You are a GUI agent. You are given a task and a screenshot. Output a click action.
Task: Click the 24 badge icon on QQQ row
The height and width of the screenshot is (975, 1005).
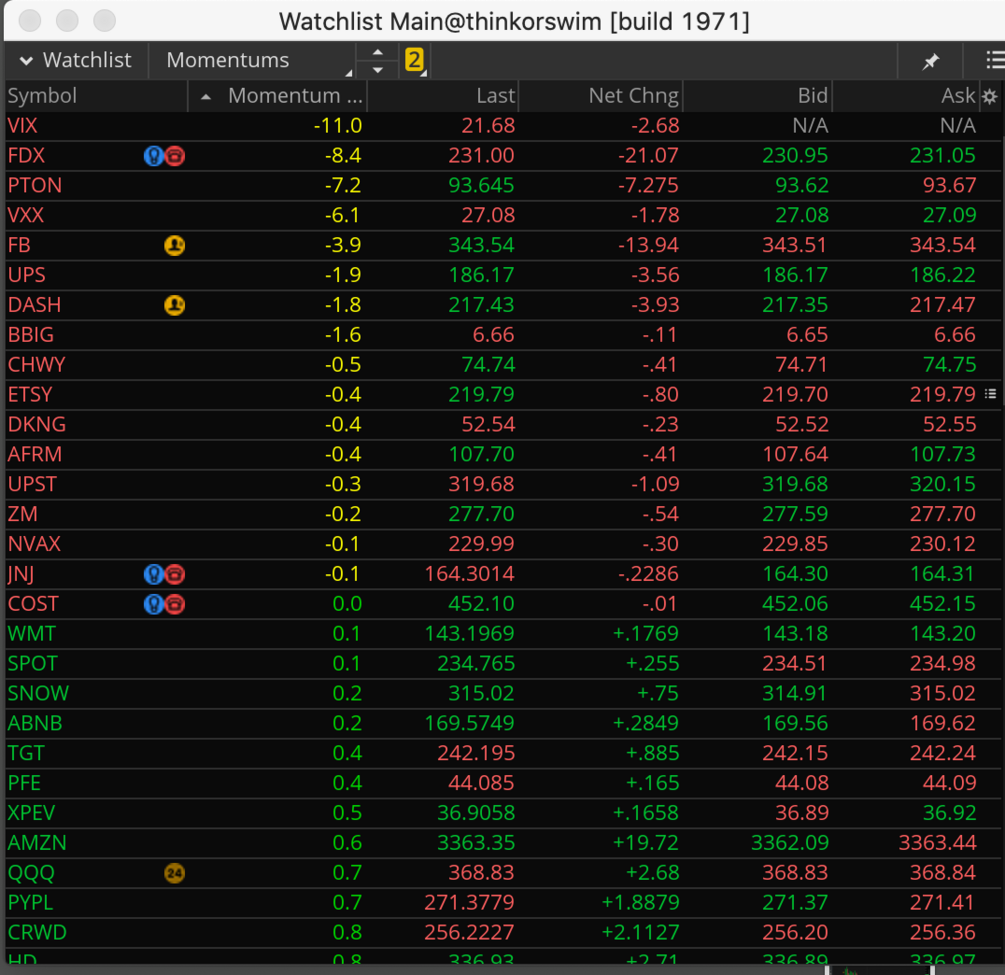(174, 873)
